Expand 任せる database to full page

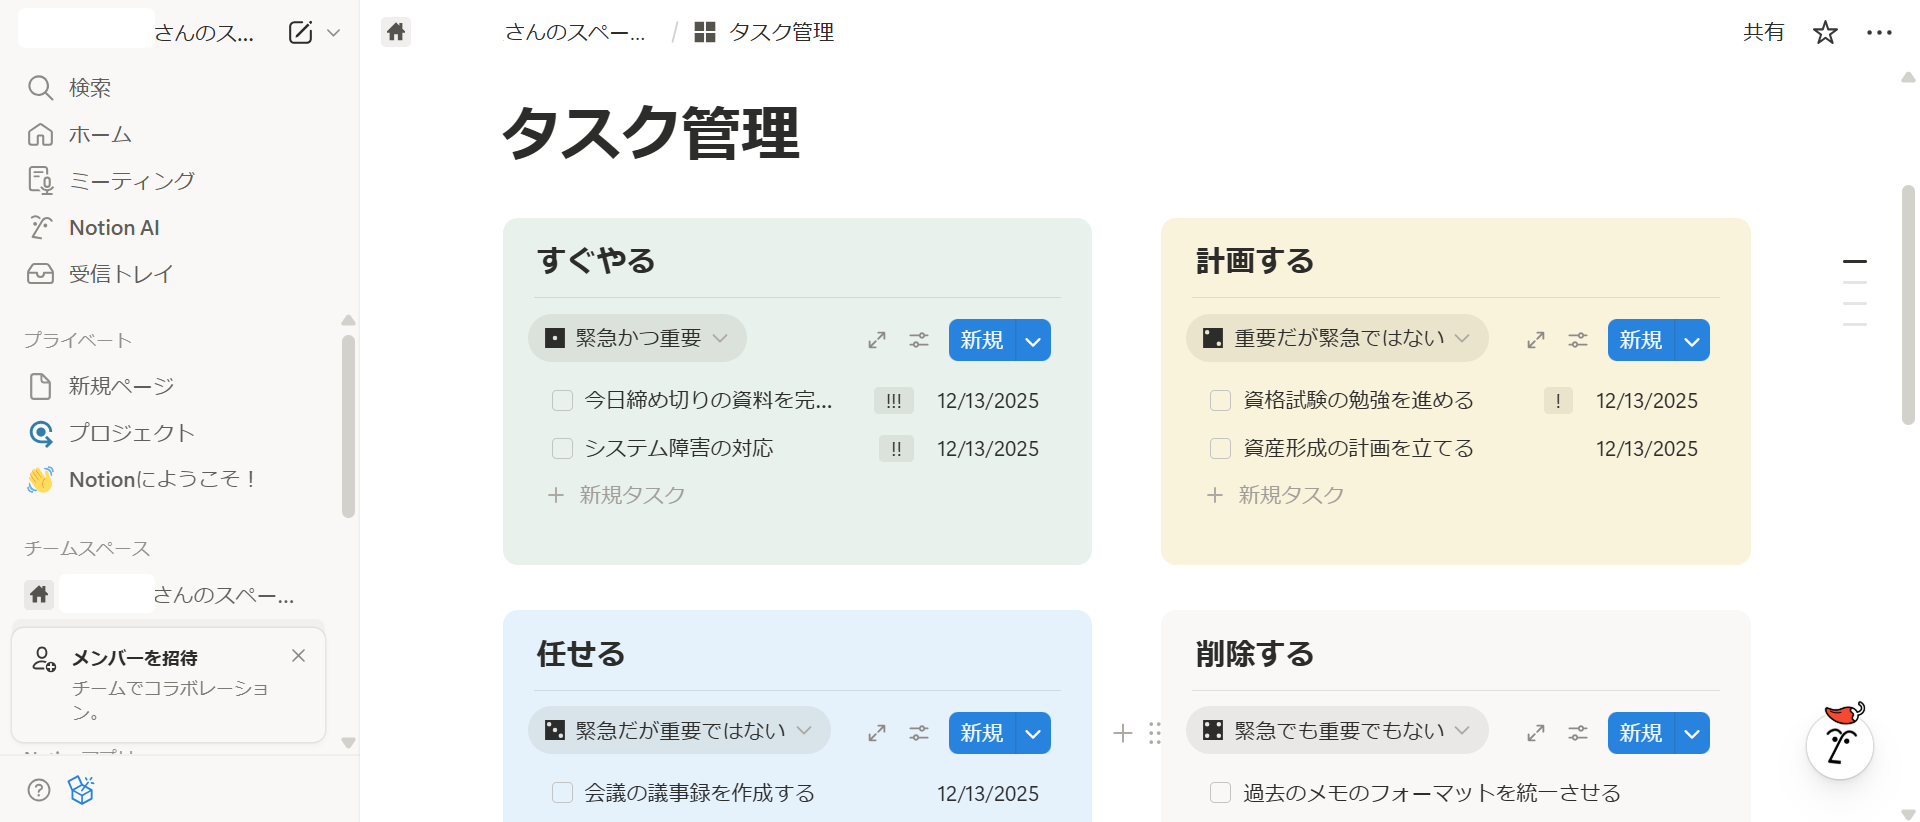877,733
